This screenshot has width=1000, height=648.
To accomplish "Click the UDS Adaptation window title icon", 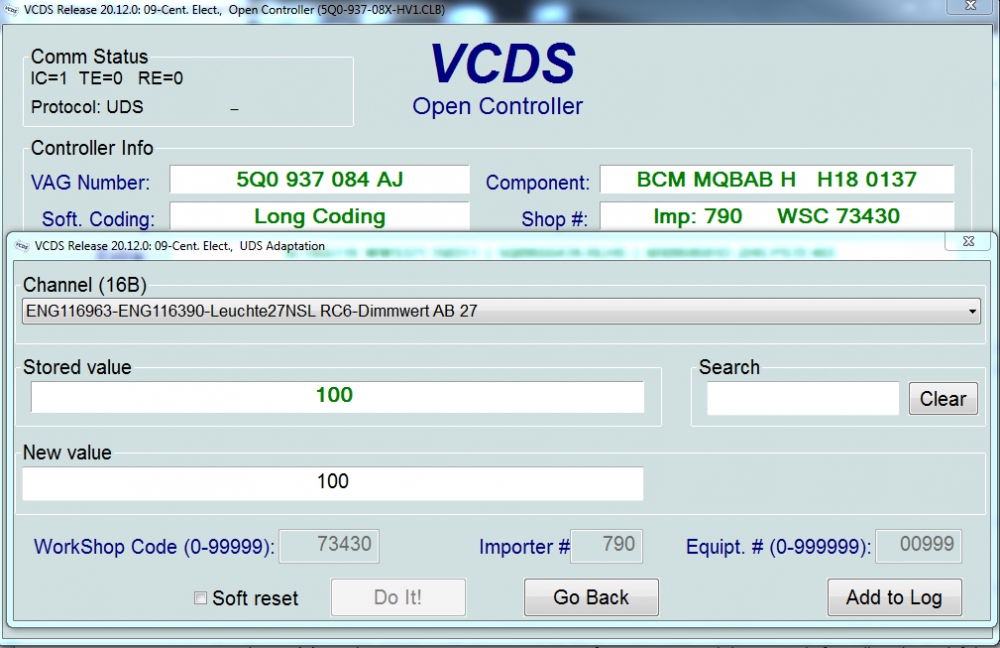I will [x=22, y=246].
